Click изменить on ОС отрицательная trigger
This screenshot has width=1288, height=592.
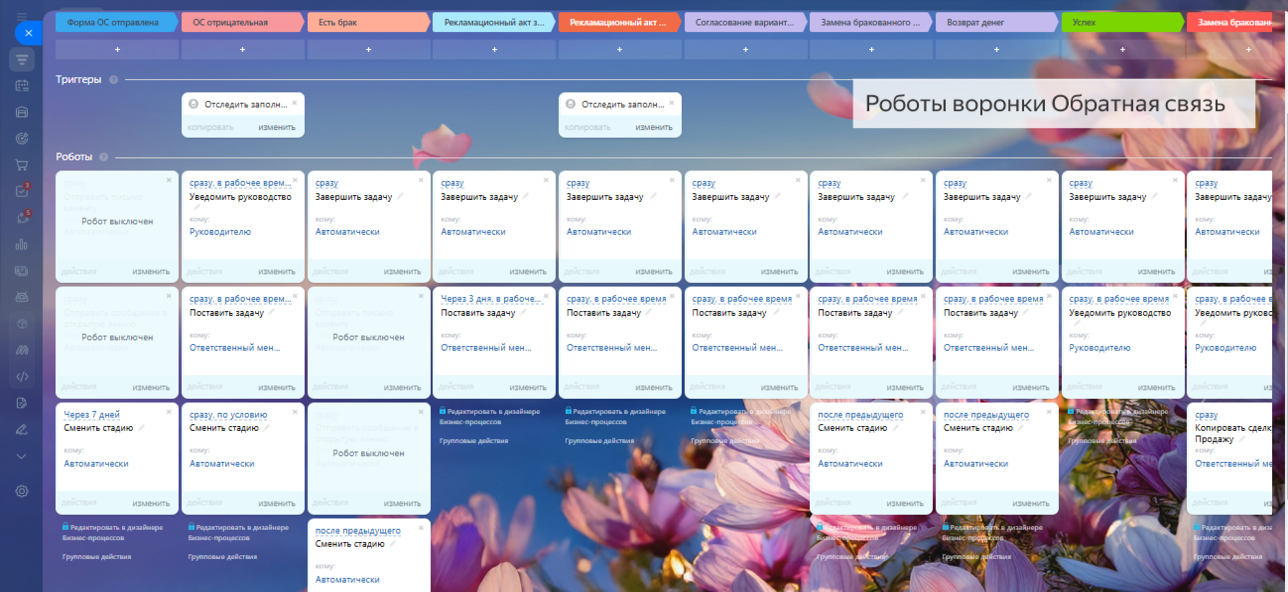tap(277, 127)
